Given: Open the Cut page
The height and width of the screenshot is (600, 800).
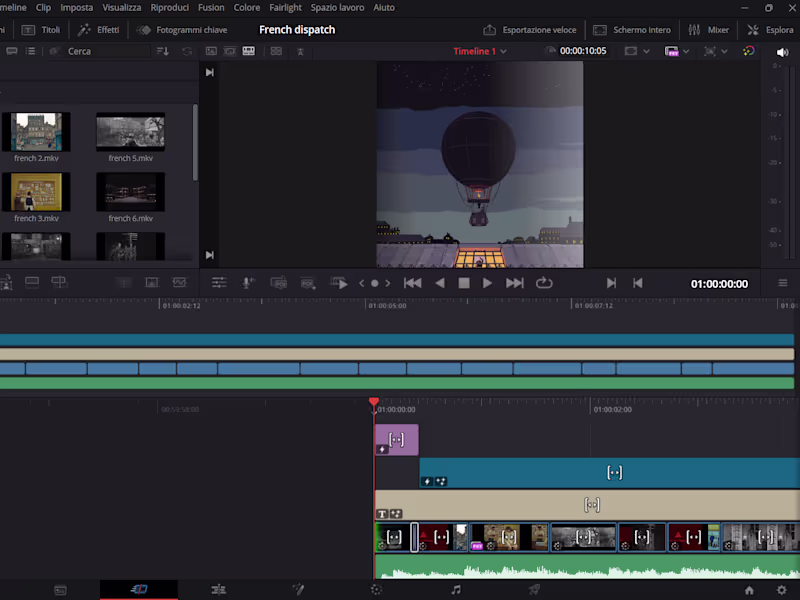Looking at the screenshot, I should click(x=139, y=589).
